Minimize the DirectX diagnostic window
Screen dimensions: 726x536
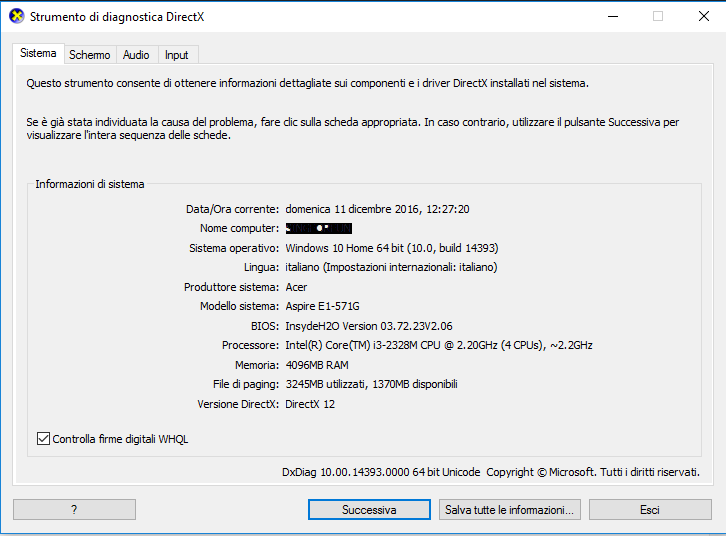tap(613, 16)
